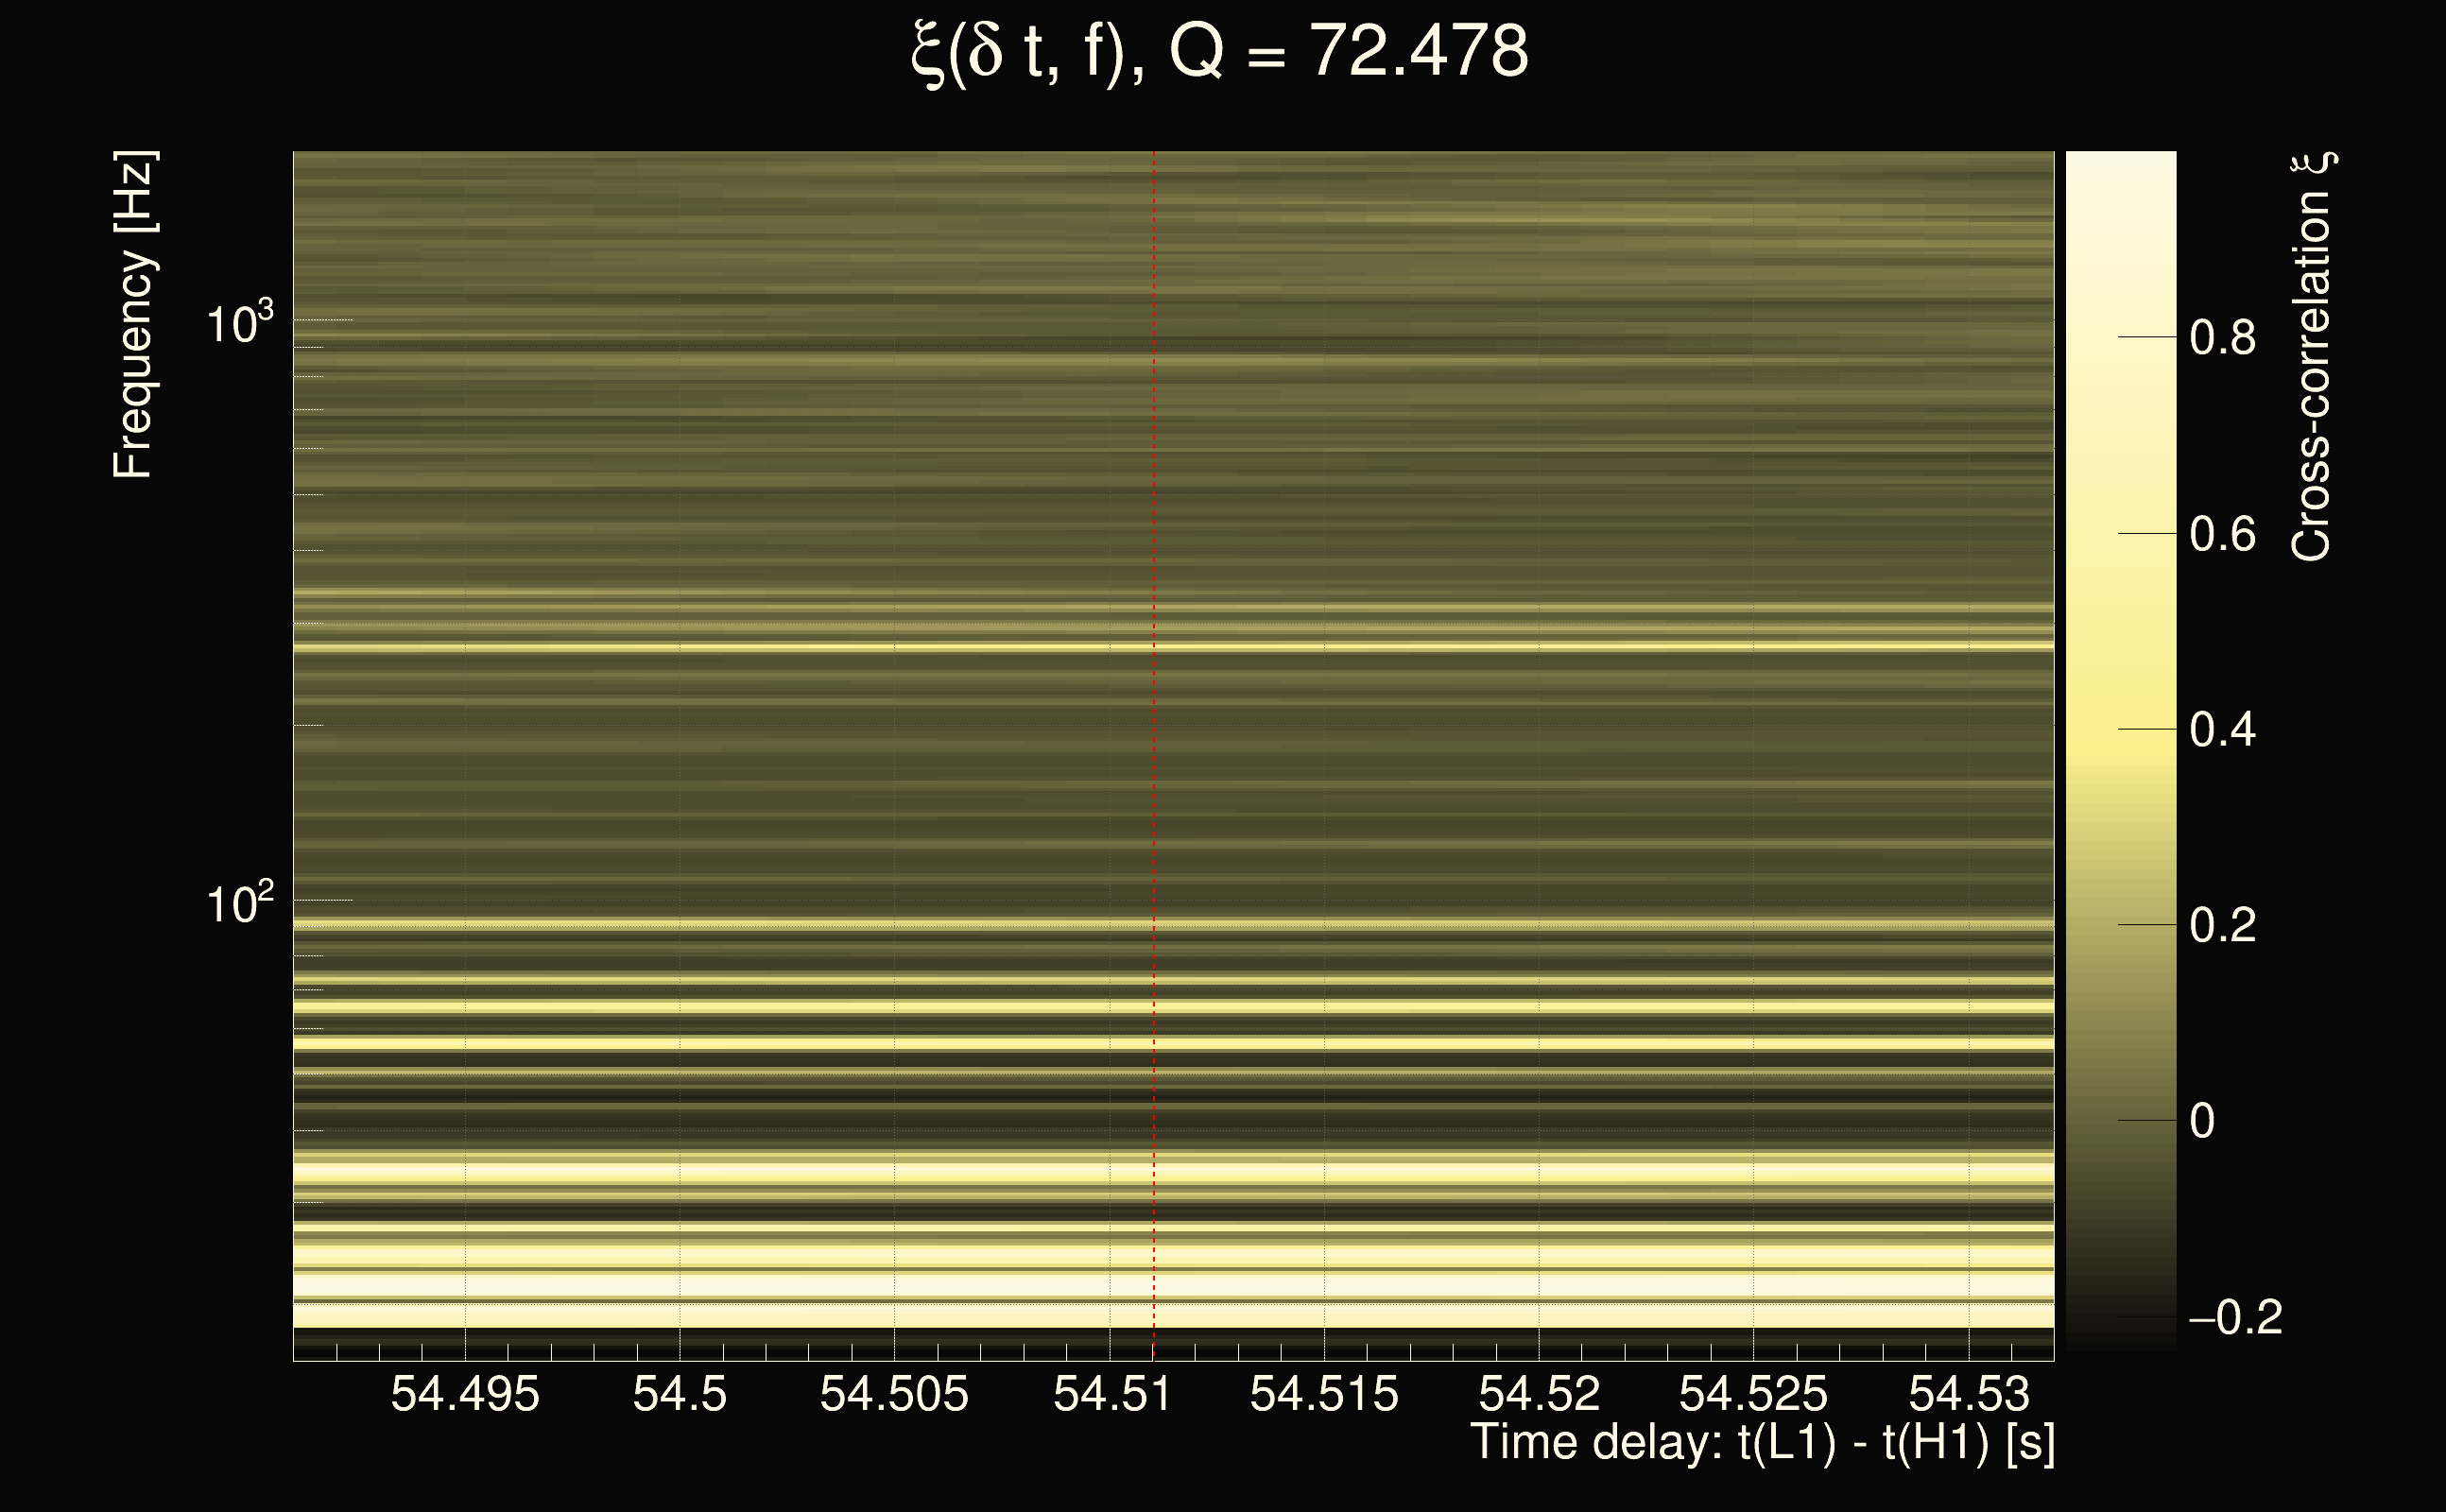Click the 54.52 x-axis tick label
The height and width of the screenshot is (1512, 2446).
point(1539,1394)
